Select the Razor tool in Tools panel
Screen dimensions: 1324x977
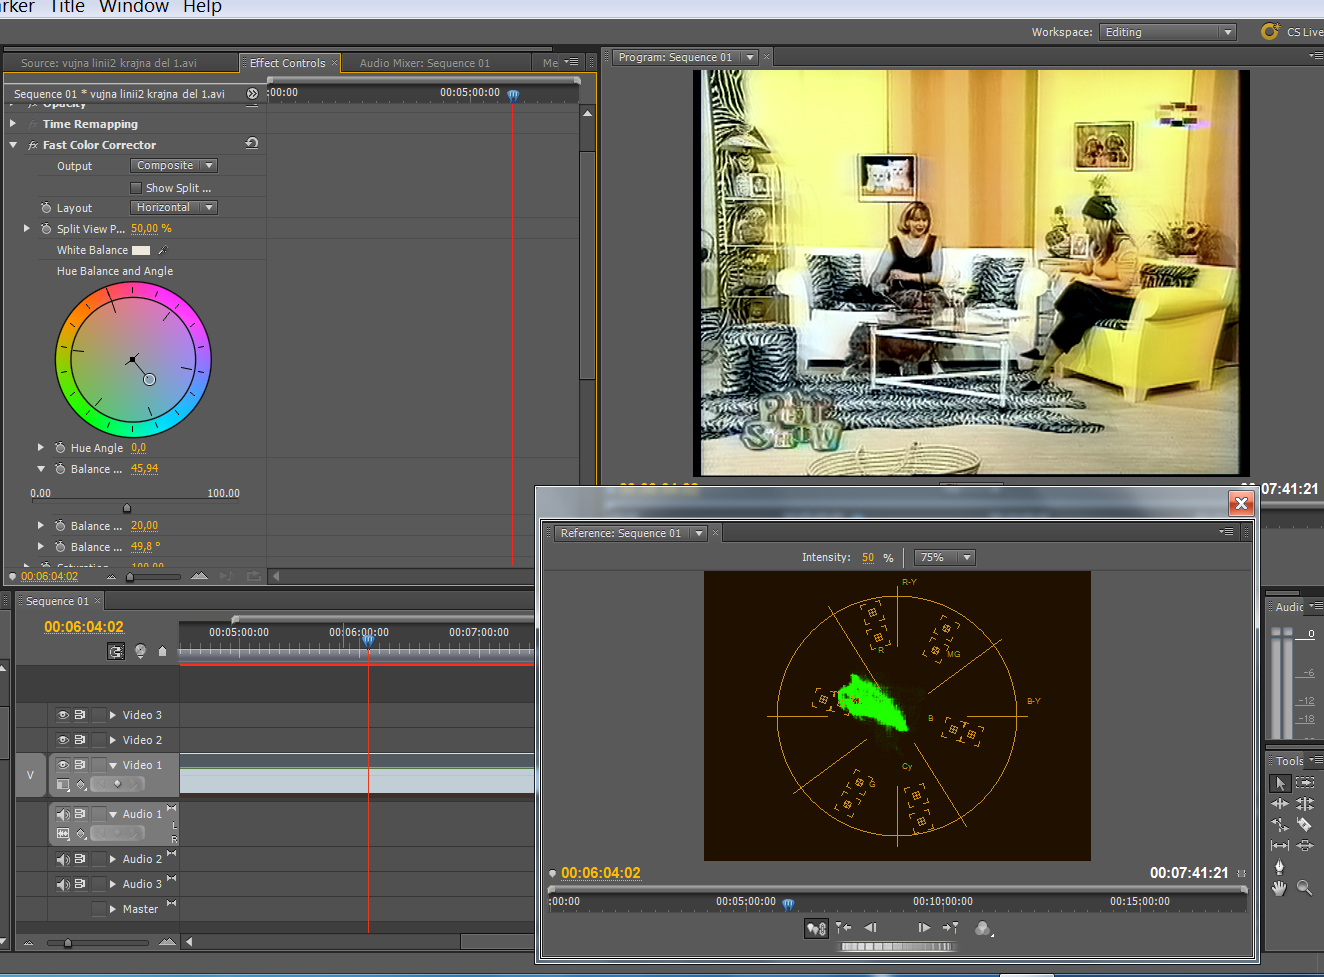click(x=1304, y=825)
